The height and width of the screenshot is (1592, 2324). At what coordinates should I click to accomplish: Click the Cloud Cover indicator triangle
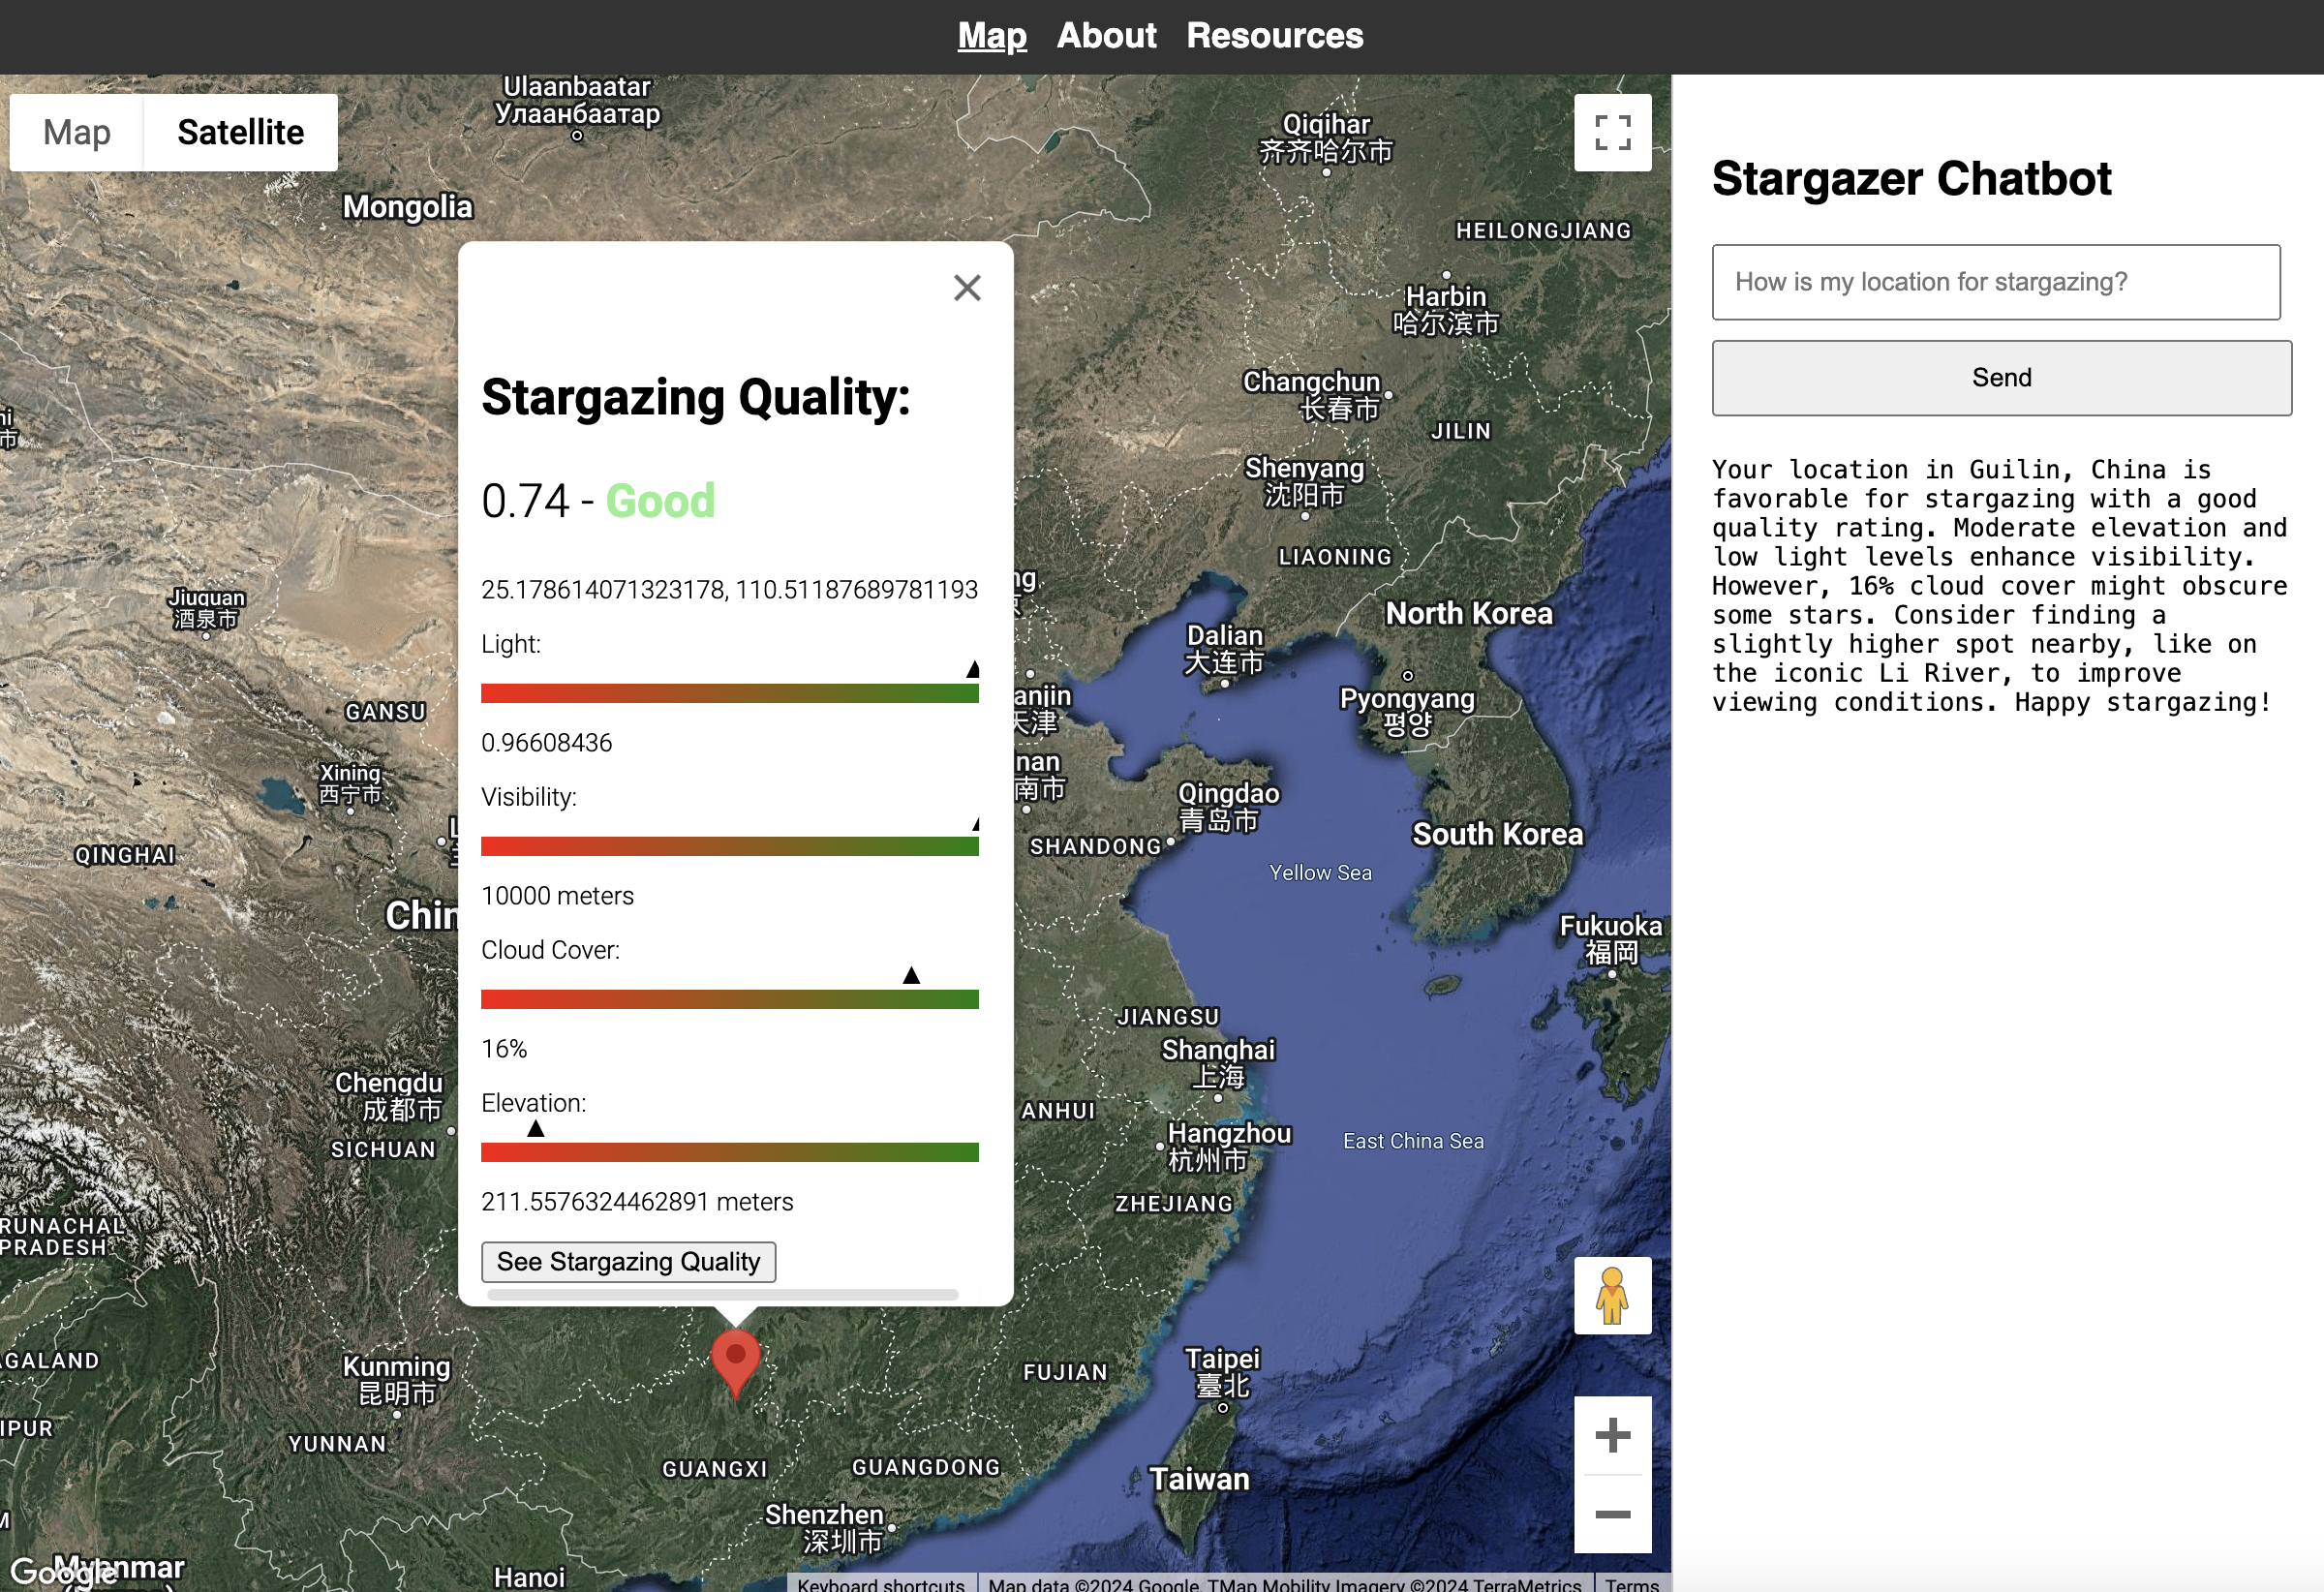click(x=911, y=975)
